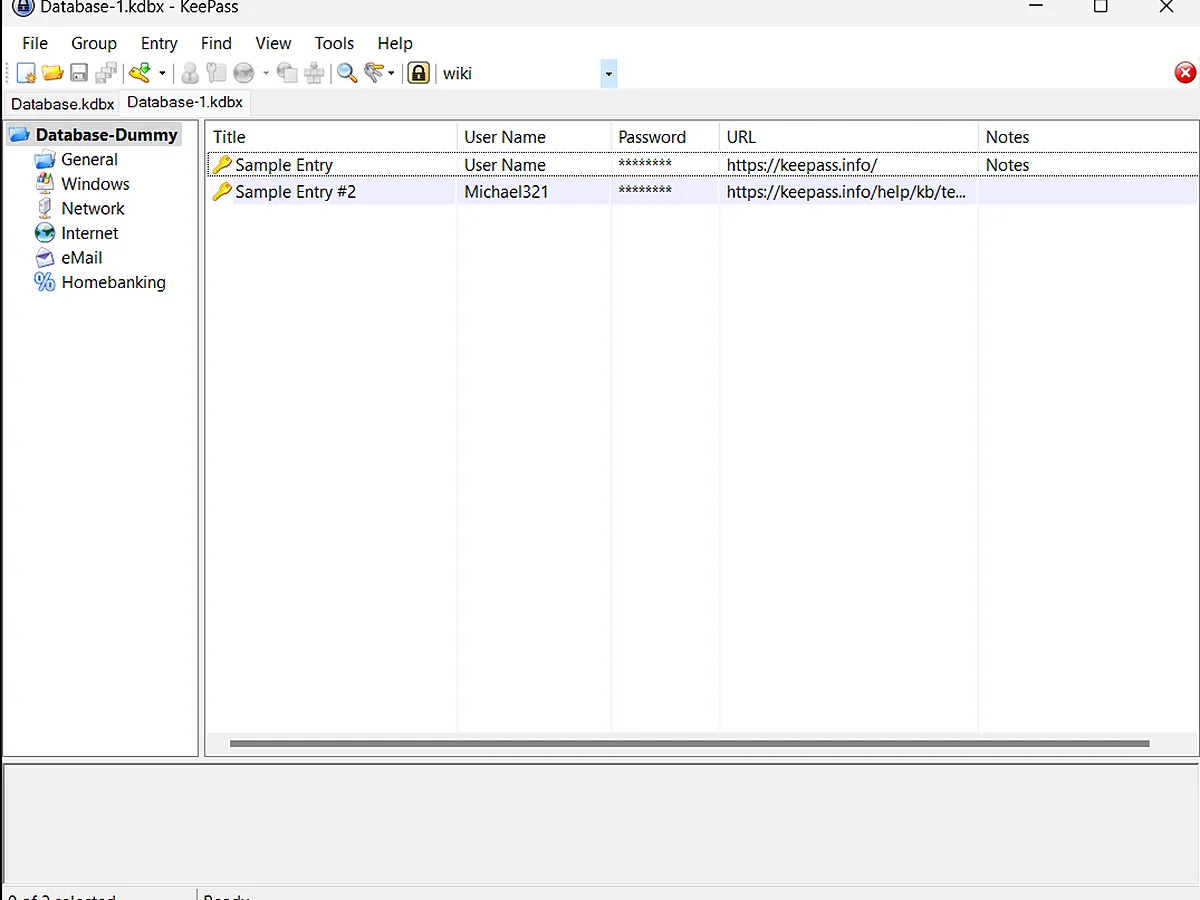Sort by the User Name column header
The width and height of the screenshot is (1200, 900).
pyautogui.click(x=534, y=137)
